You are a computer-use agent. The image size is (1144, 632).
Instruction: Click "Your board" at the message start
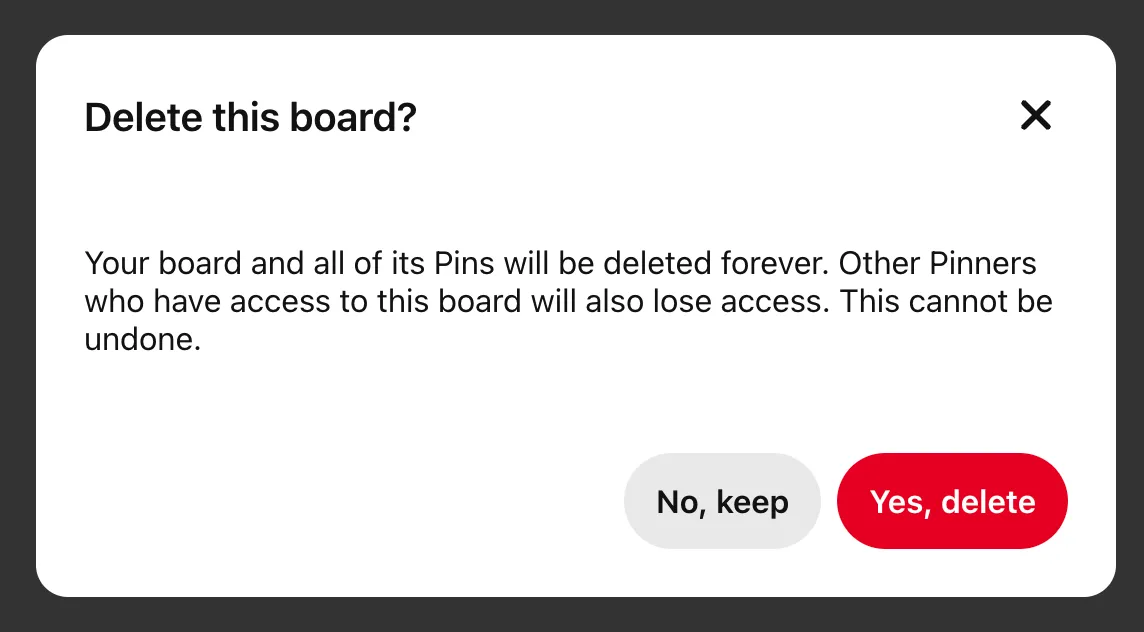pos(163,264)
